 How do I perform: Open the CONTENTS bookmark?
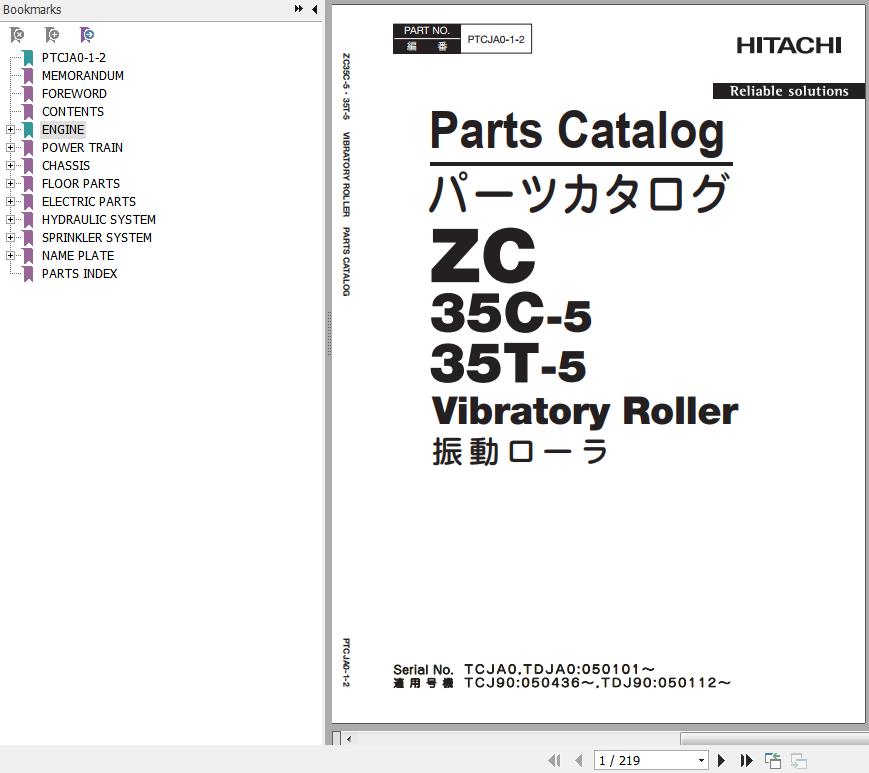tap(73, 111)
